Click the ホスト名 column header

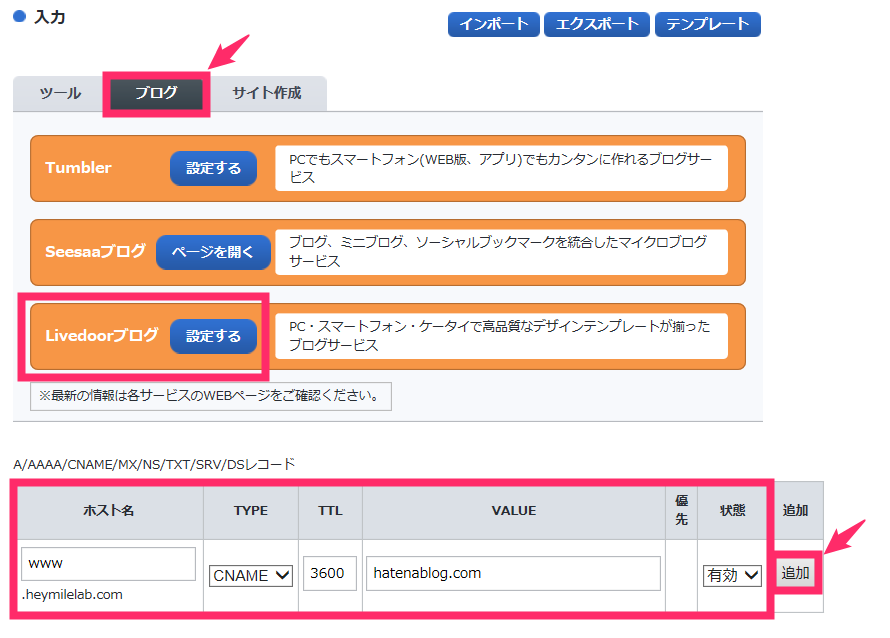coord(108,510)
